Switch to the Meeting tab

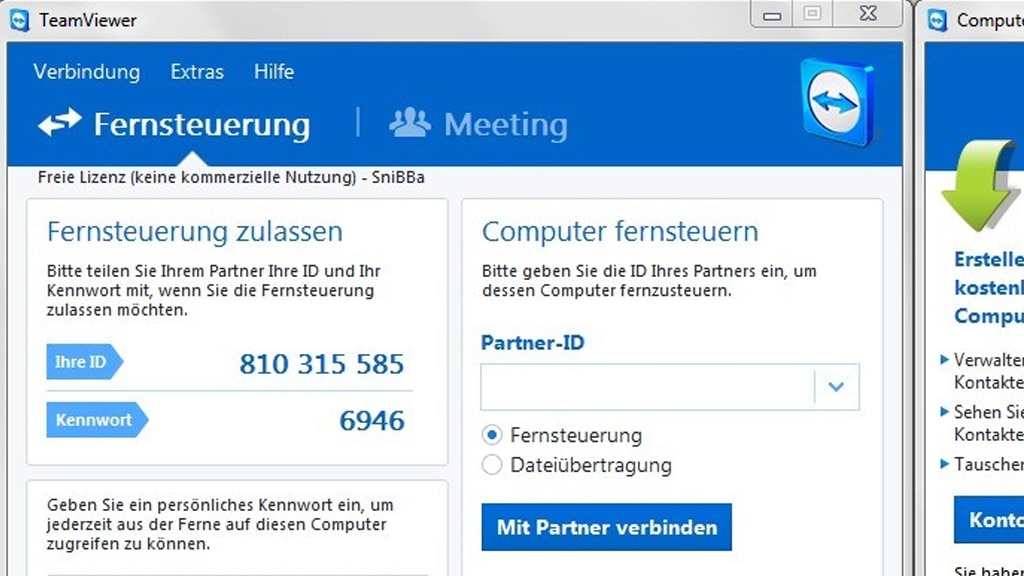(478, 124)
